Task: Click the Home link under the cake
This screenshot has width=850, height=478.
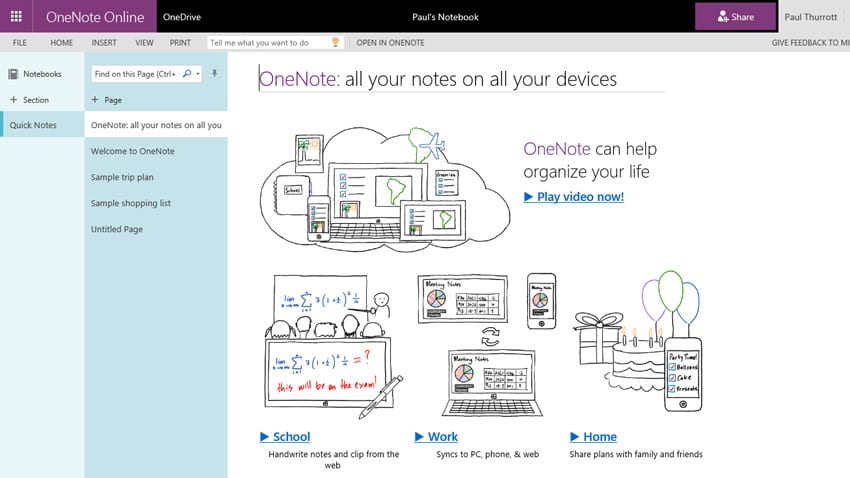Action: [x=594, y=437]
